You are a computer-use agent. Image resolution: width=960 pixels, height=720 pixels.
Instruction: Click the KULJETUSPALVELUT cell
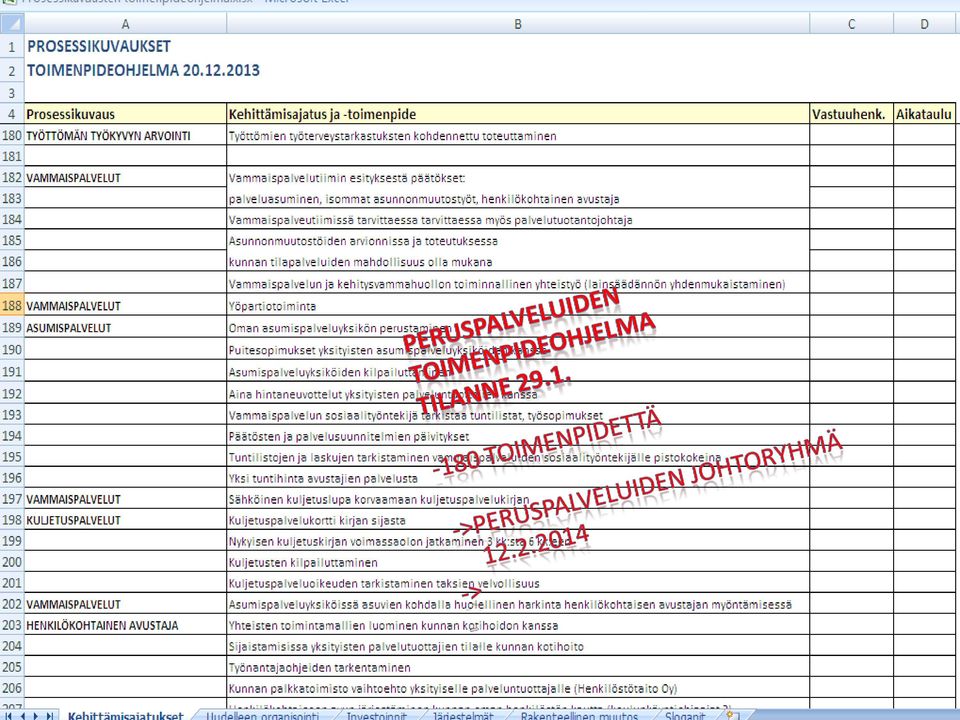[x=126, y=520]
